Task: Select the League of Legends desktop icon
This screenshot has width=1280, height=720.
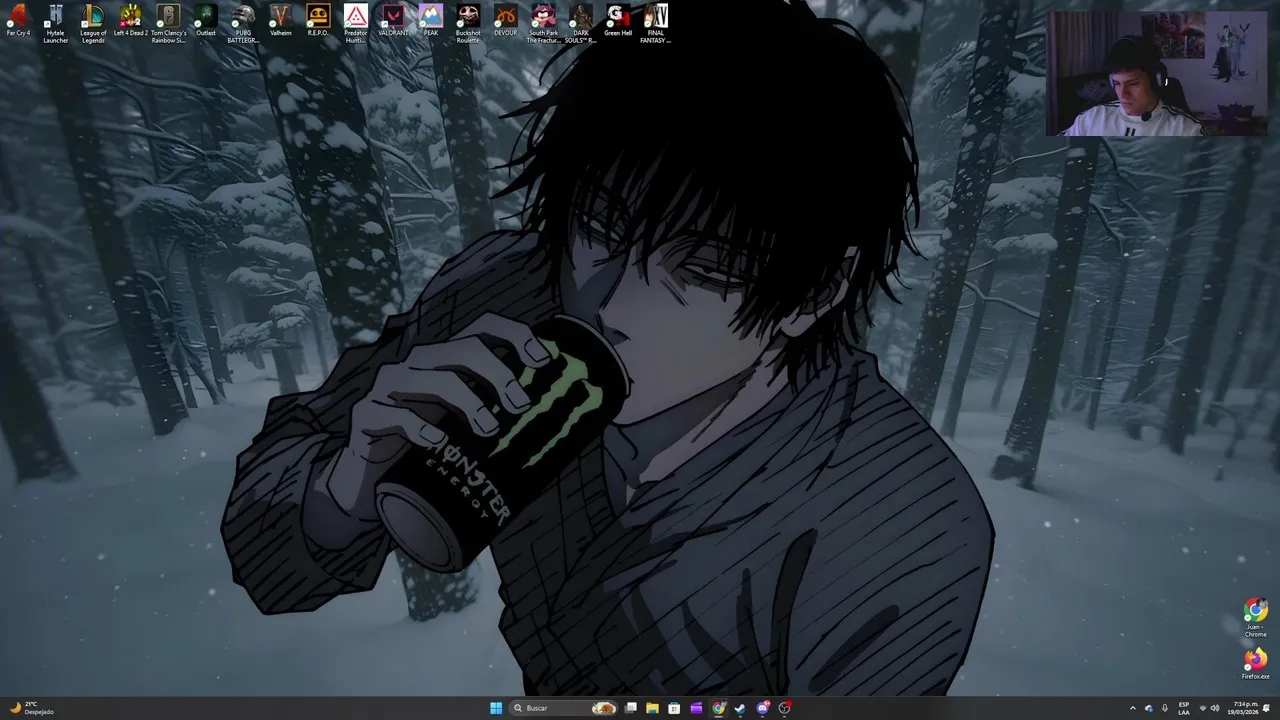Action: point(93,24)
